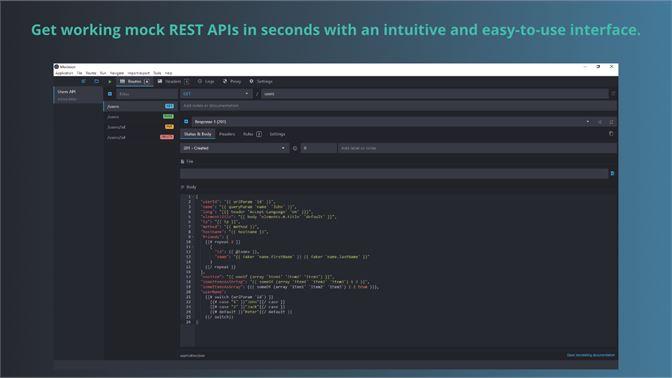
Task: Open the Application menu
Action: [64, 73]
